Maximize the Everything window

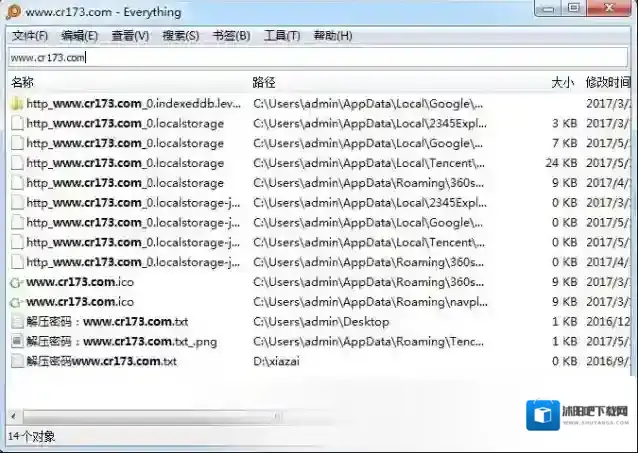click(574, 8)
